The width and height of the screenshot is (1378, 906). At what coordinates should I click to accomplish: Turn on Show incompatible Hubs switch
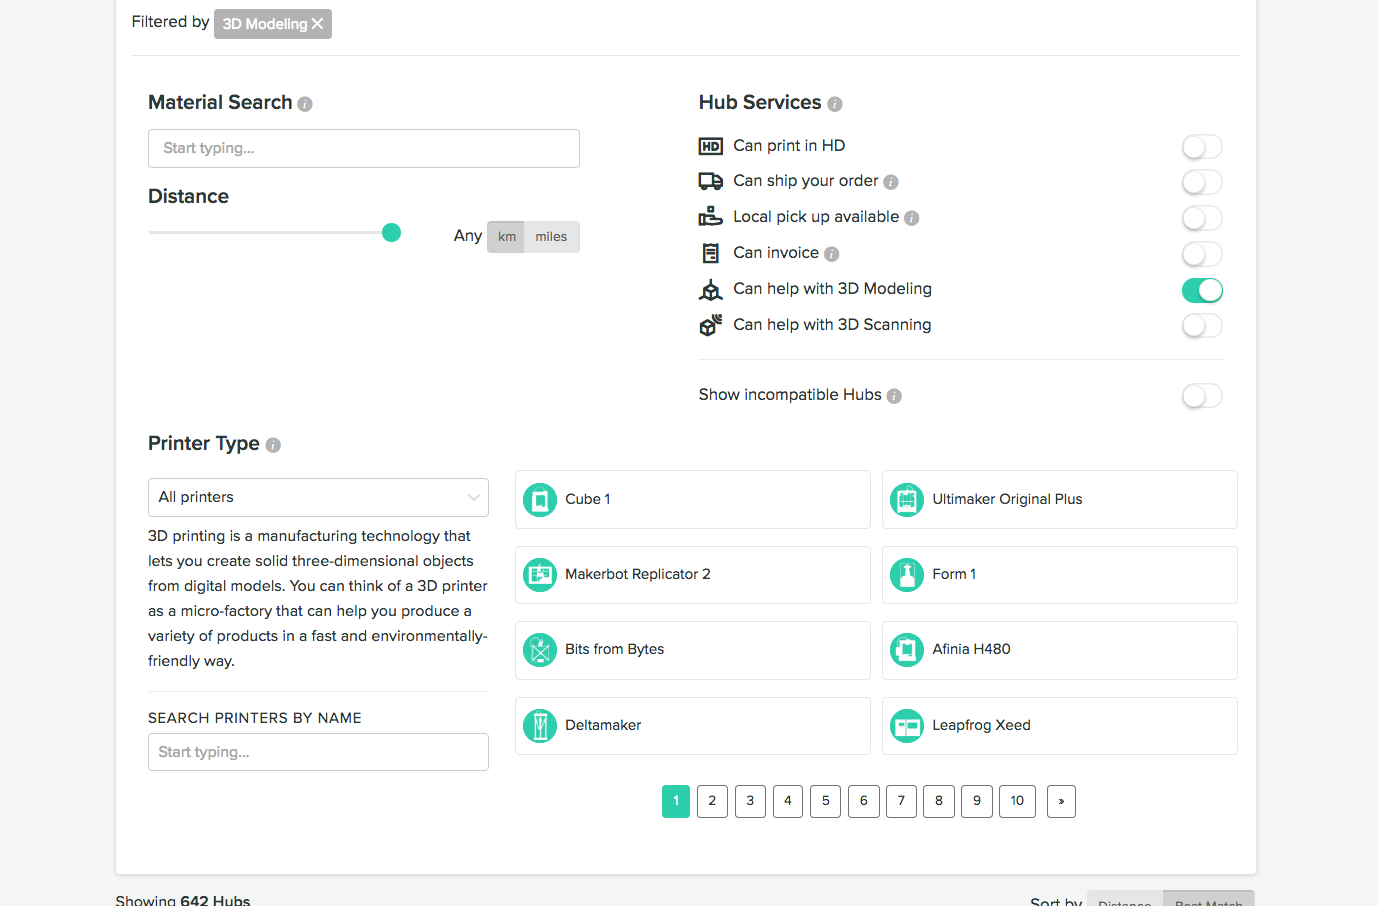(1201, 396)
